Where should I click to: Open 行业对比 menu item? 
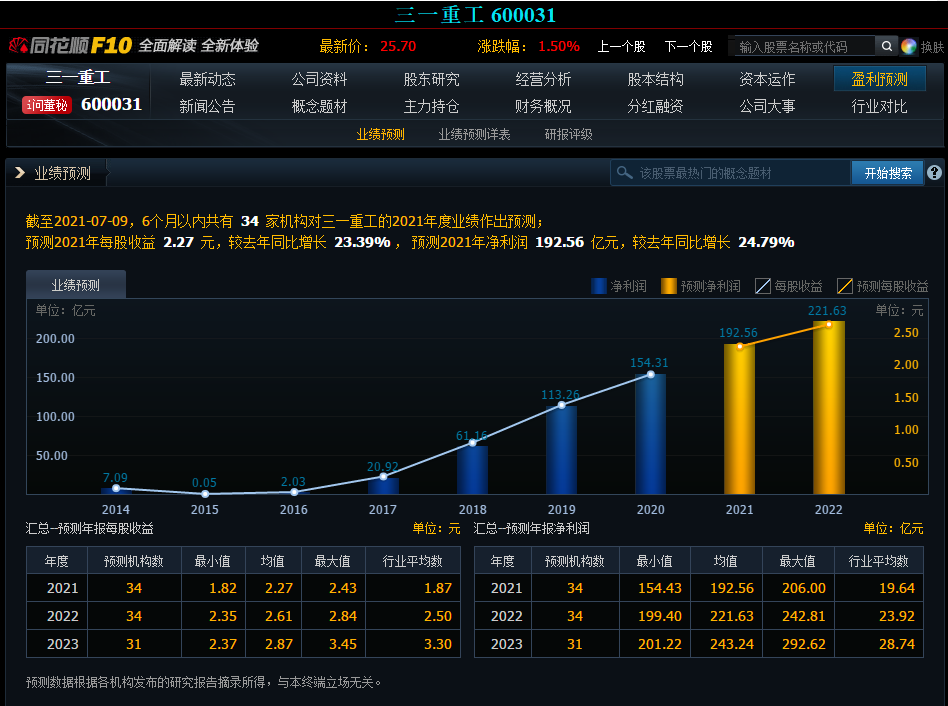(880, 106)
